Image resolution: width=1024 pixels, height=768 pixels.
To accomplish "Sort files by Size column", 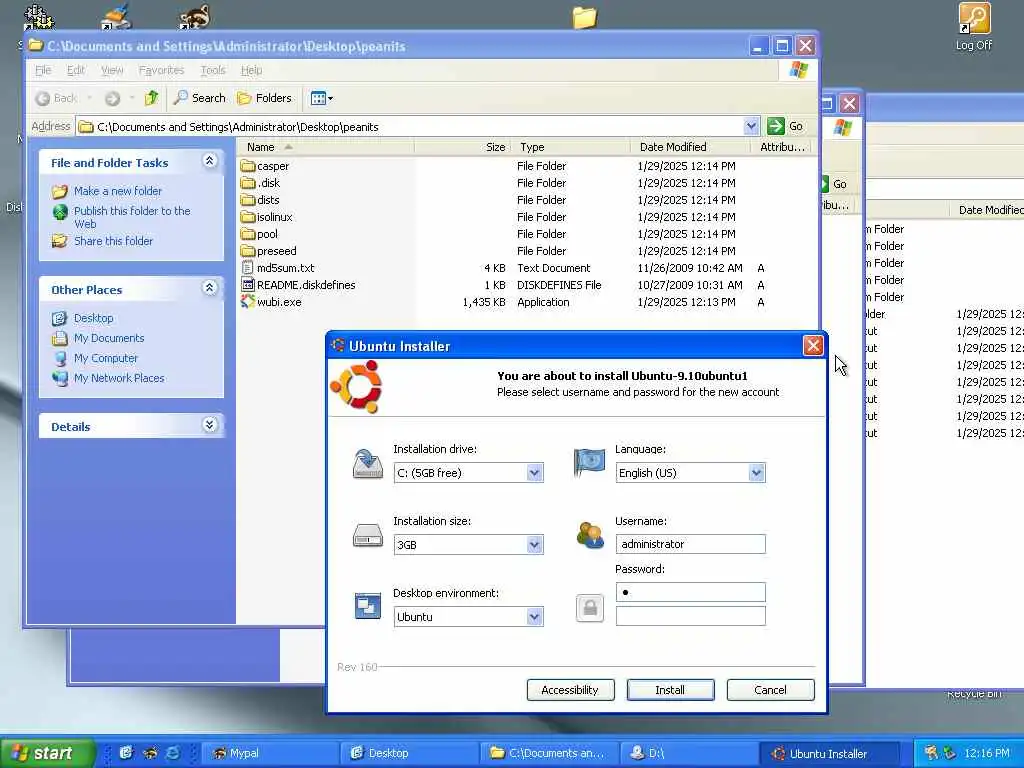I will coord(463,147).
